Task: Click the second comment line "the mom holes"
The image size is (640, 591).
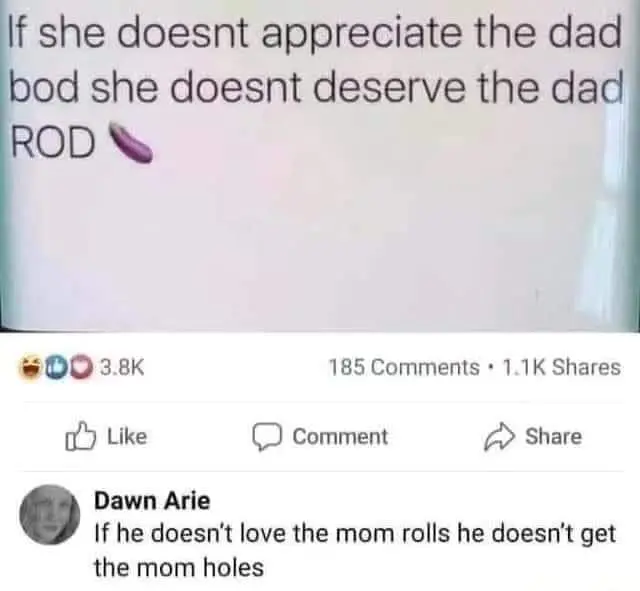Action: click(x=179, y=567)
